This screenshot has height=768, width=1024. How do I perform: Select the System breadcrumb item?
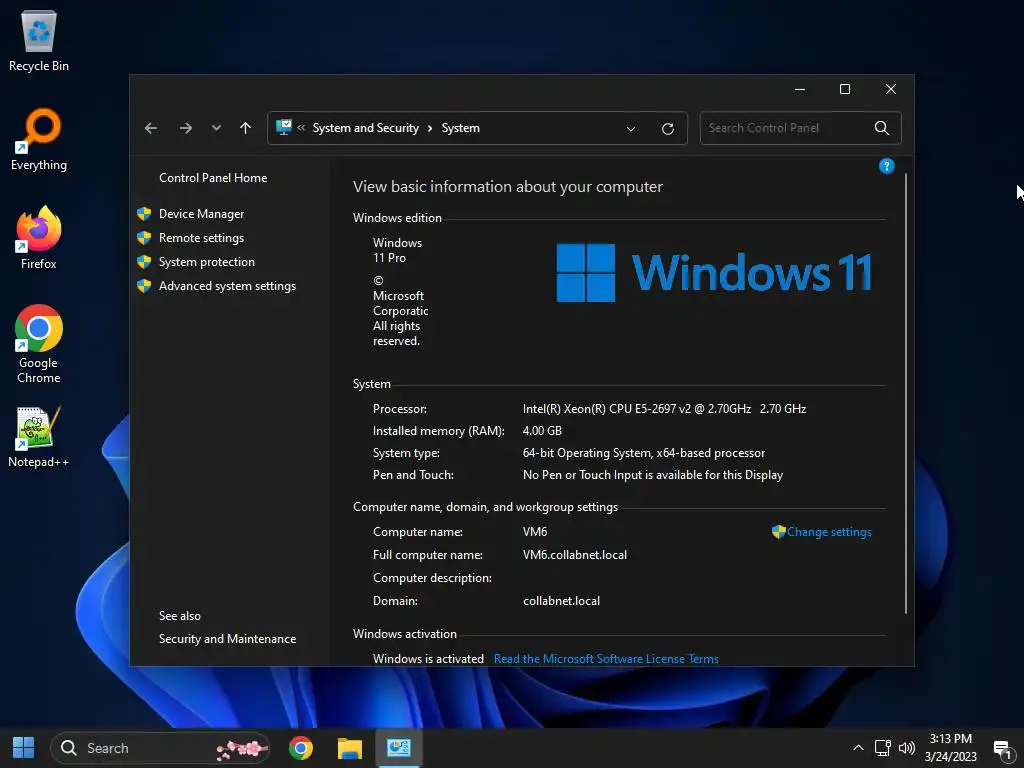[460, 128]
